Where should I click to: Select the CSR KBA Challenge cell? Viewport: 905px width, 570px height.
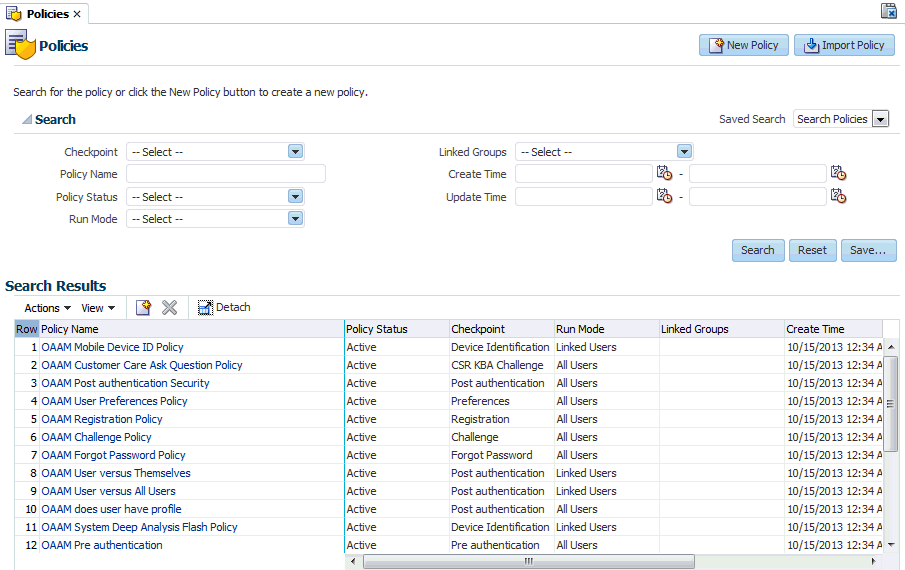(x=502, y=365)
